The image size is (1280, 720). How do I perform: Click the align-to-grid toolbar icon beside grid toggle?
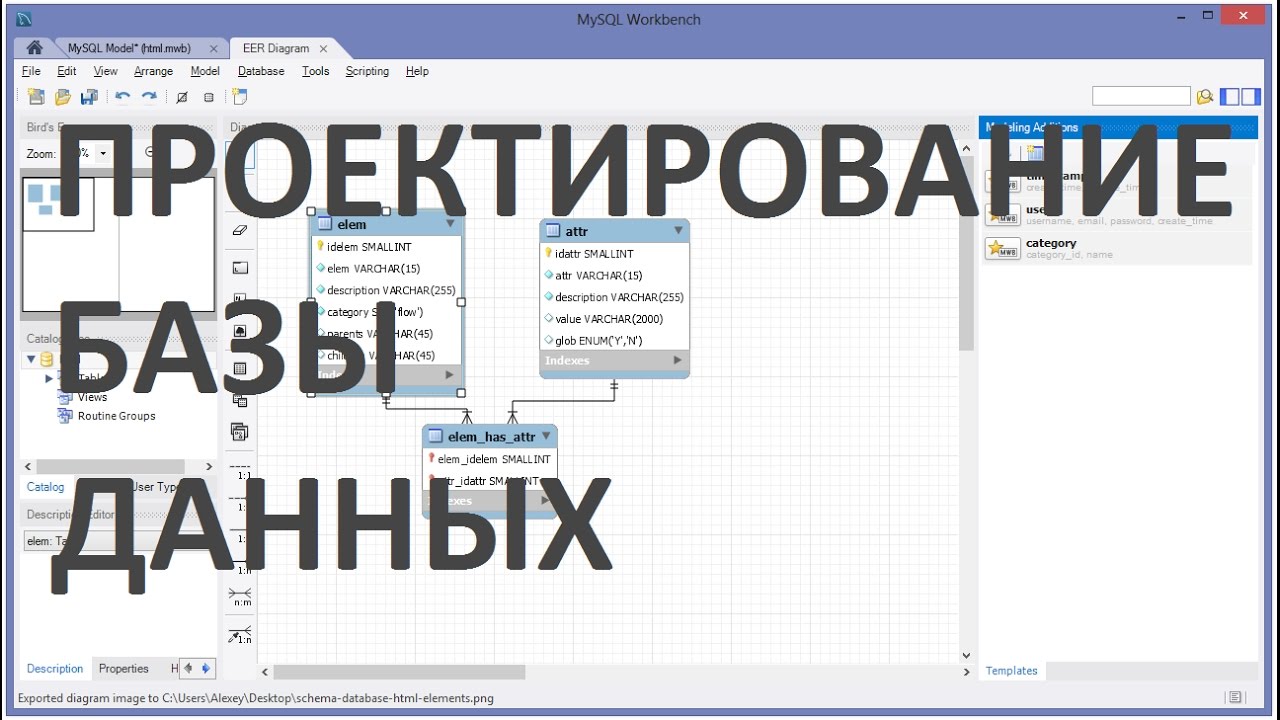point(208,97)
